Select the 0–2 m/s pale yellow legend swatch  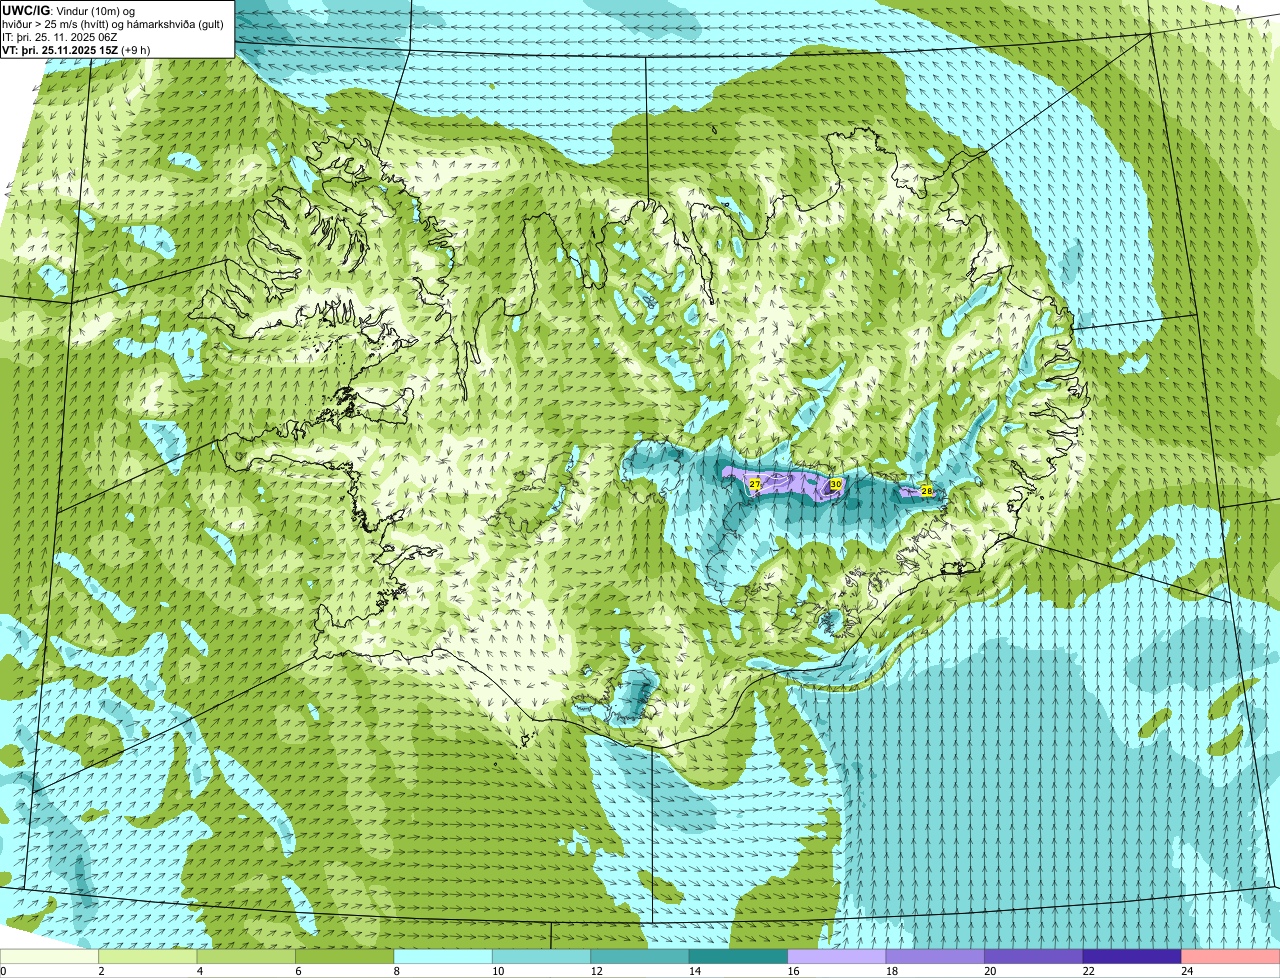click(49, 956)
